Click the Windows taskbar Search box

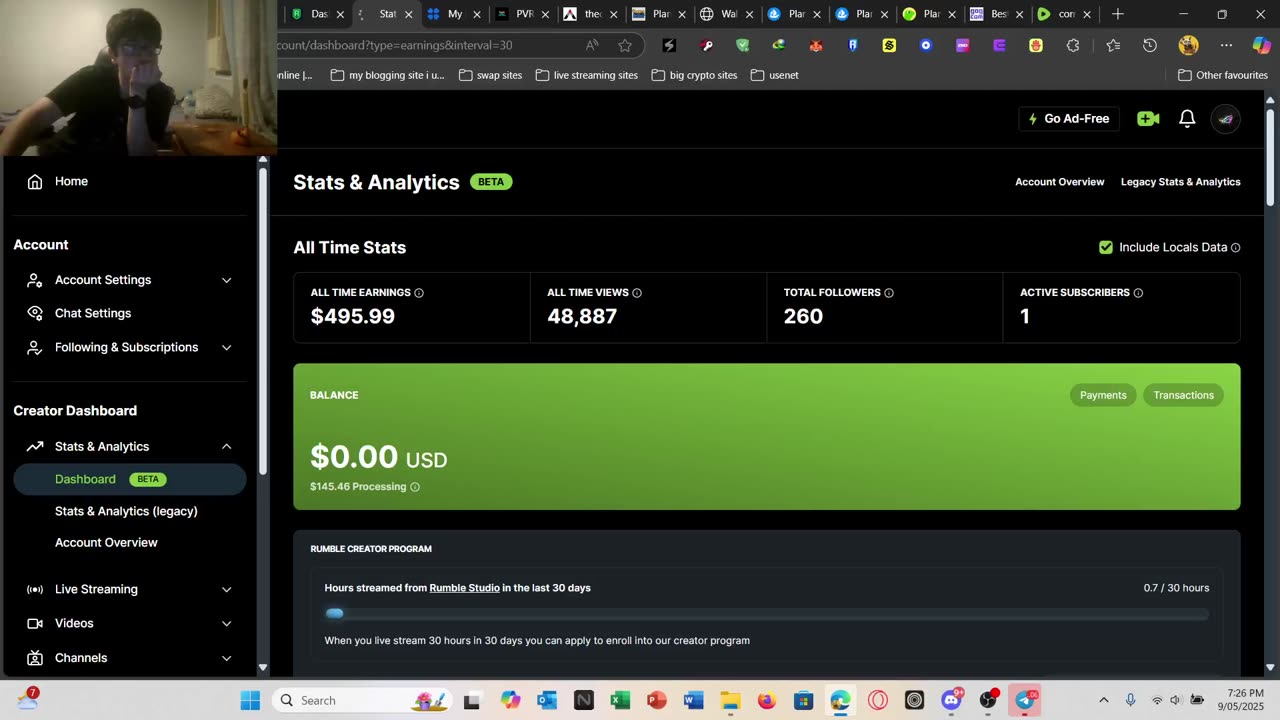point(362,700)
